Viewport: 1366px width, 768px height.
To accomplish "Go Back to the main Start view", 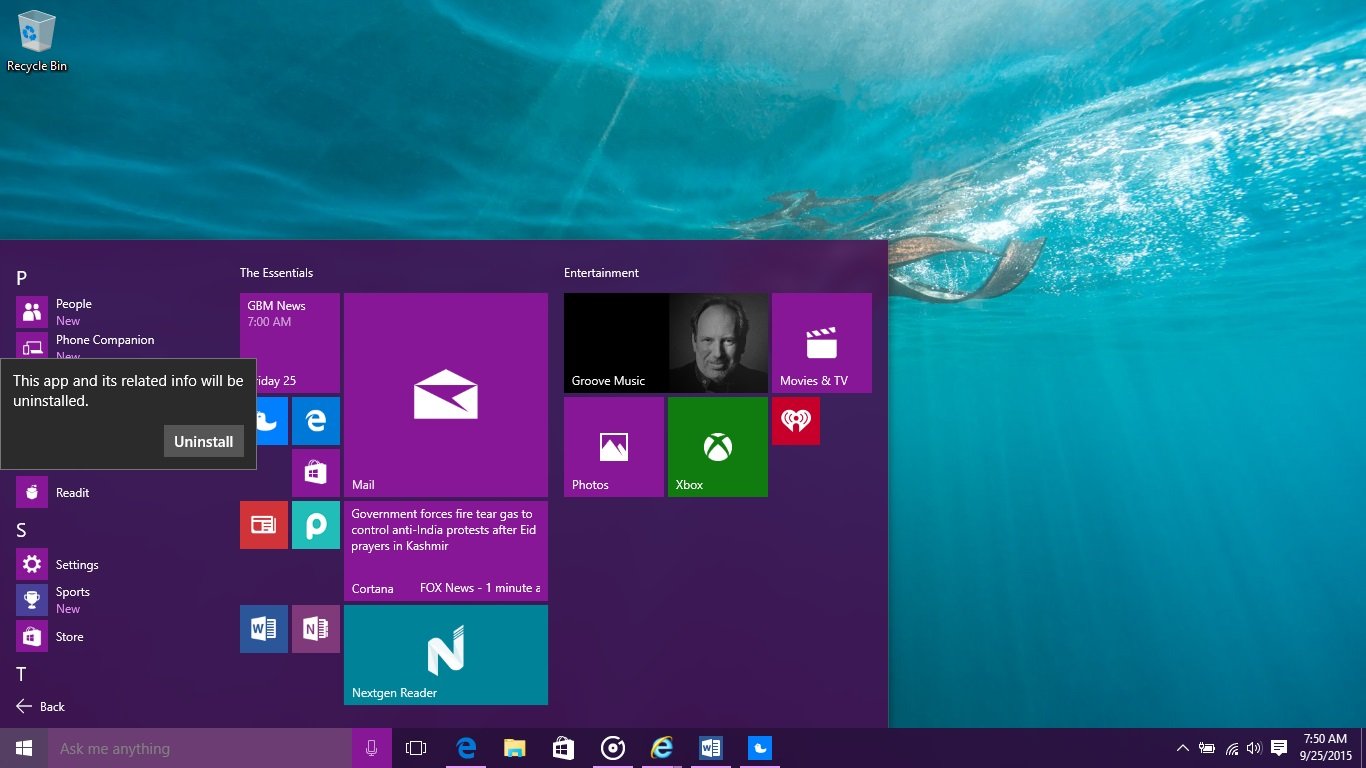I will click(x=41, y=706).
